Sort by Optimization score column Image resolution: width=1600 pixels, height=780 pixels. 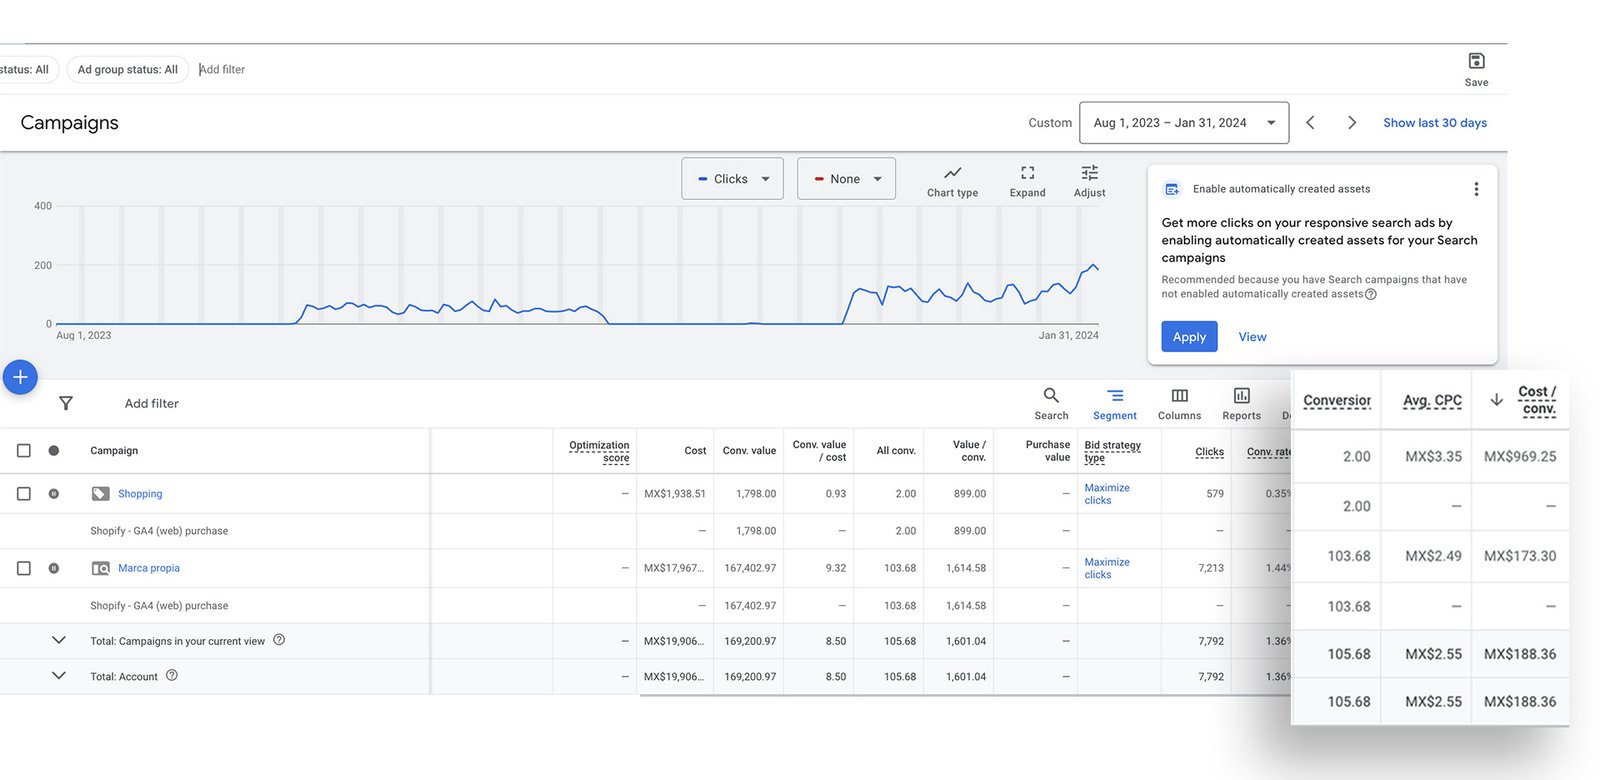[599, 451]
